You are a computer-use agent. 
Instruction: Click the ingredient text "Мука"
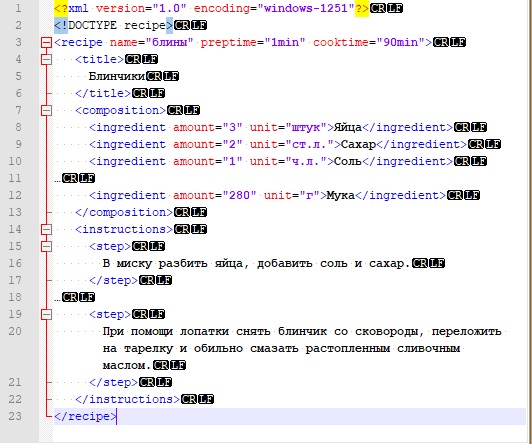tap(341, 195)
